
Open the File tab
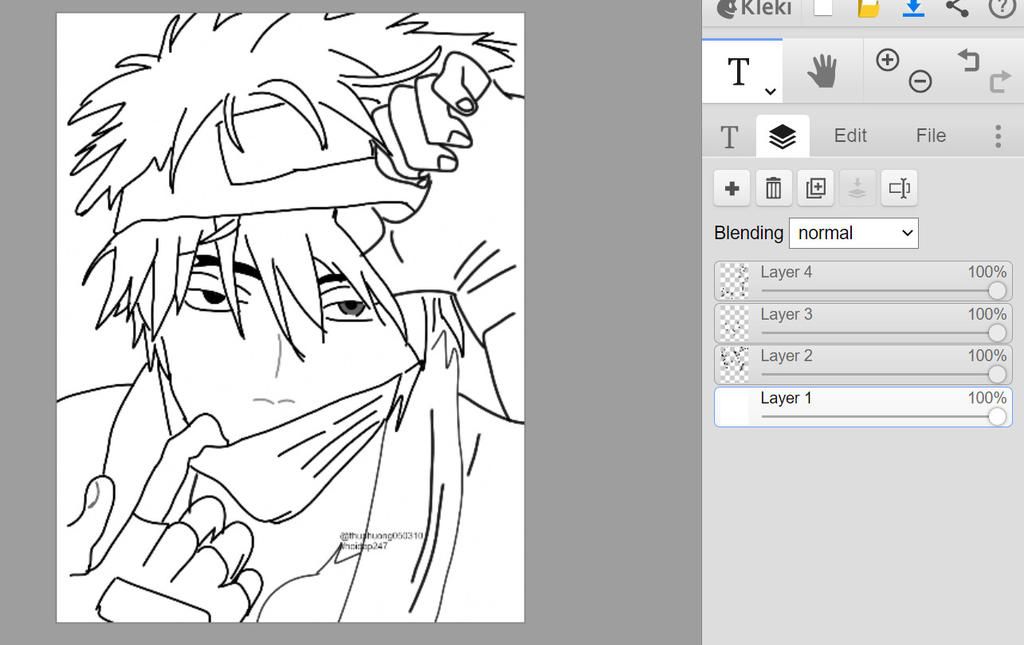(x=931, y=136)
